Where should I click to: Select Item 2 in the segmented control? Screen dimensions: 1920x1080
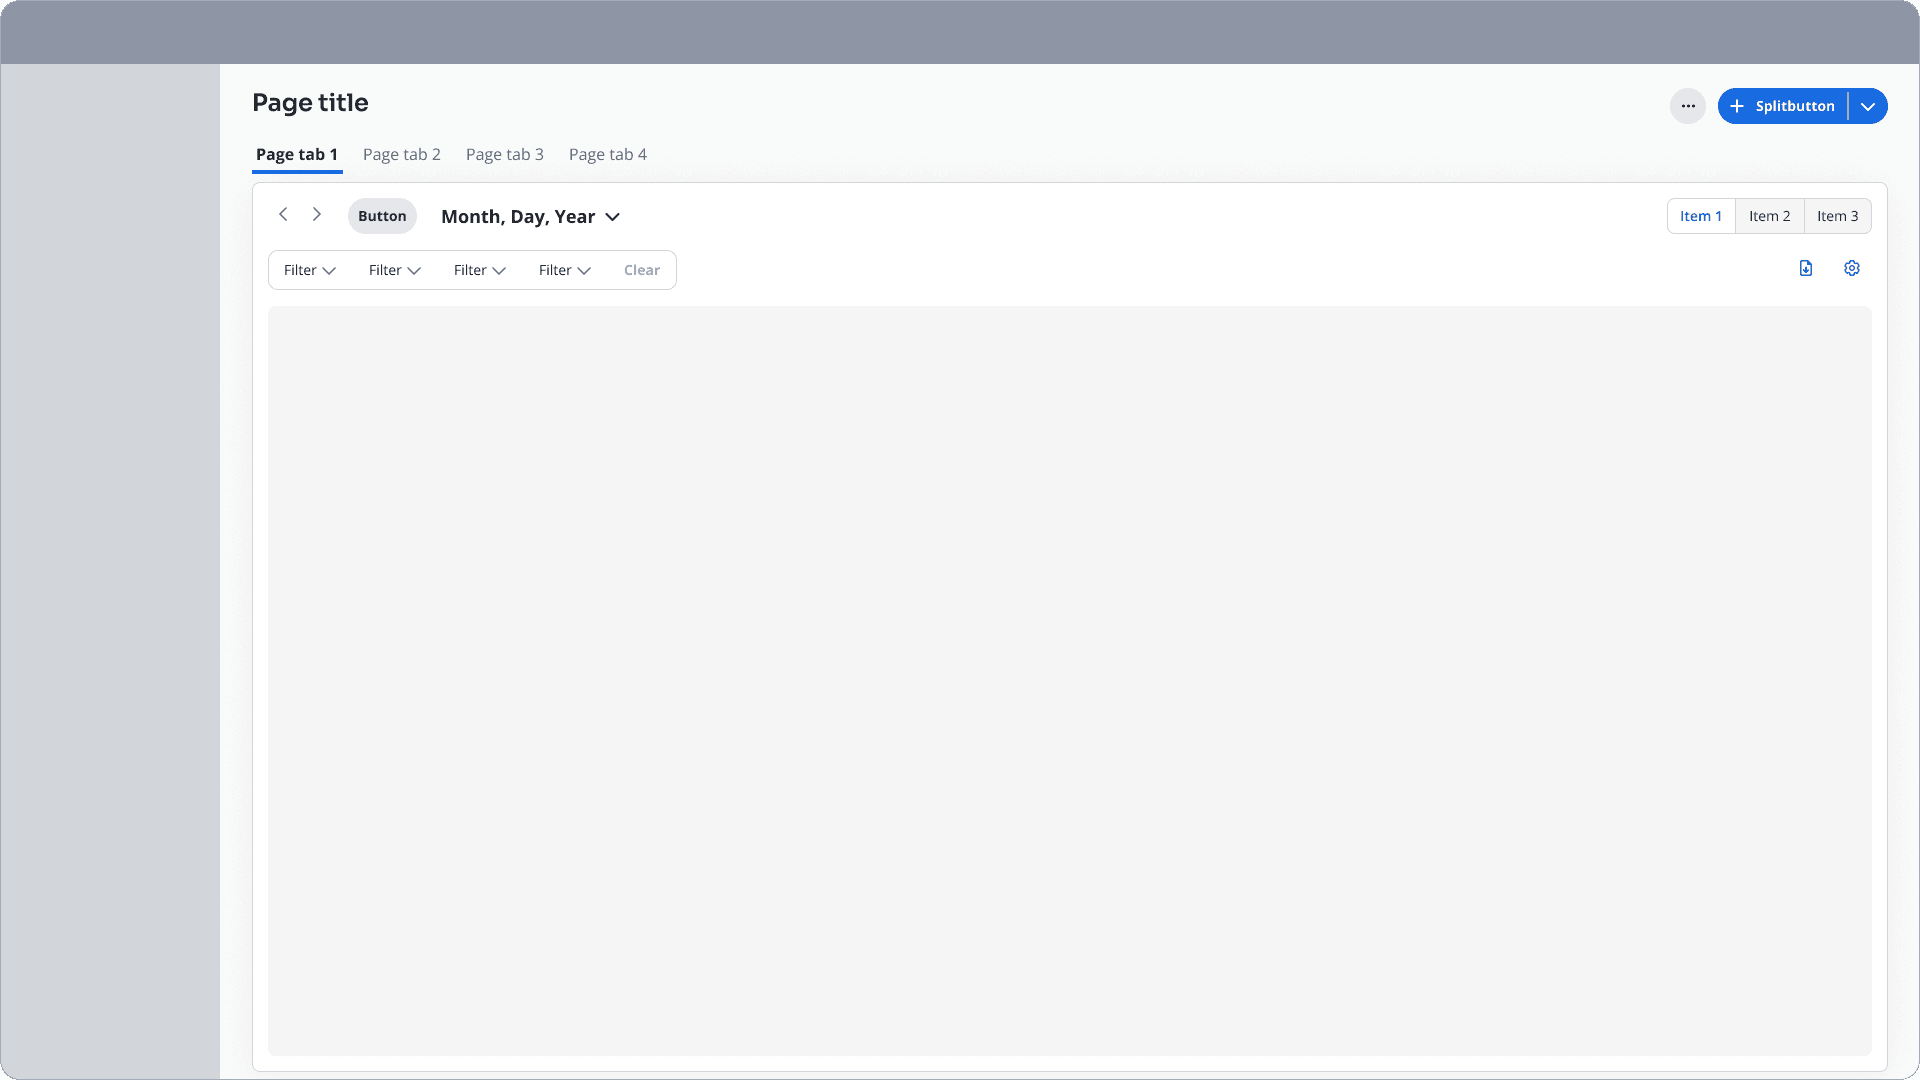(1769, 215)
